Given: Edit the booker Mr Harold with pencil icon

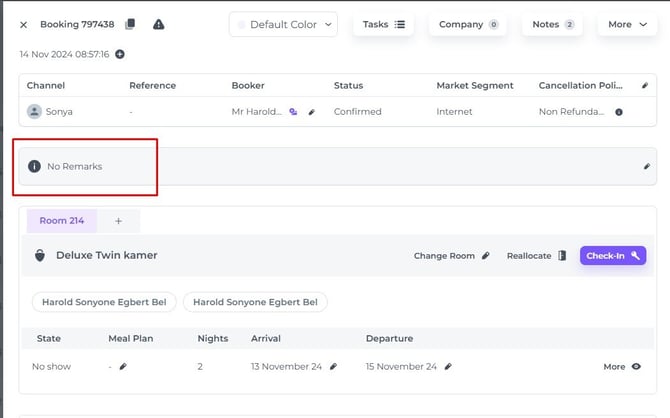Looking at the screenshot, I should pyautogui.click(x=311, y=112).
